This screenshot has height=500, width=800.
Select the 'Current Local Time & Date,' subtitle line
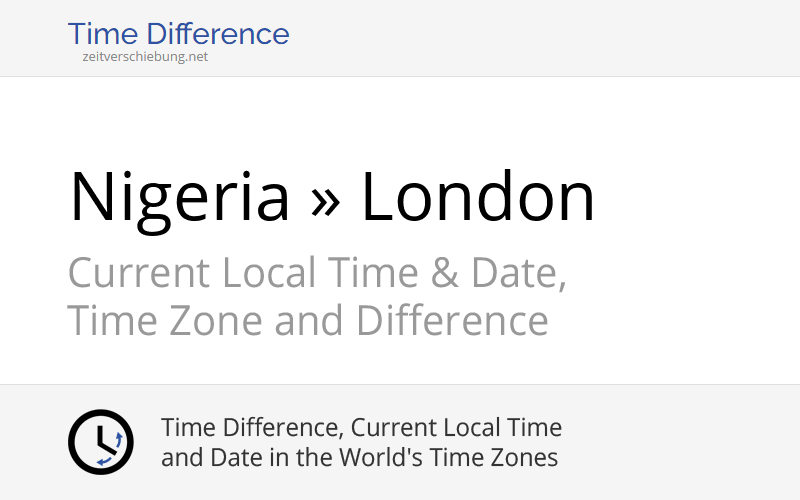point(317,273)
